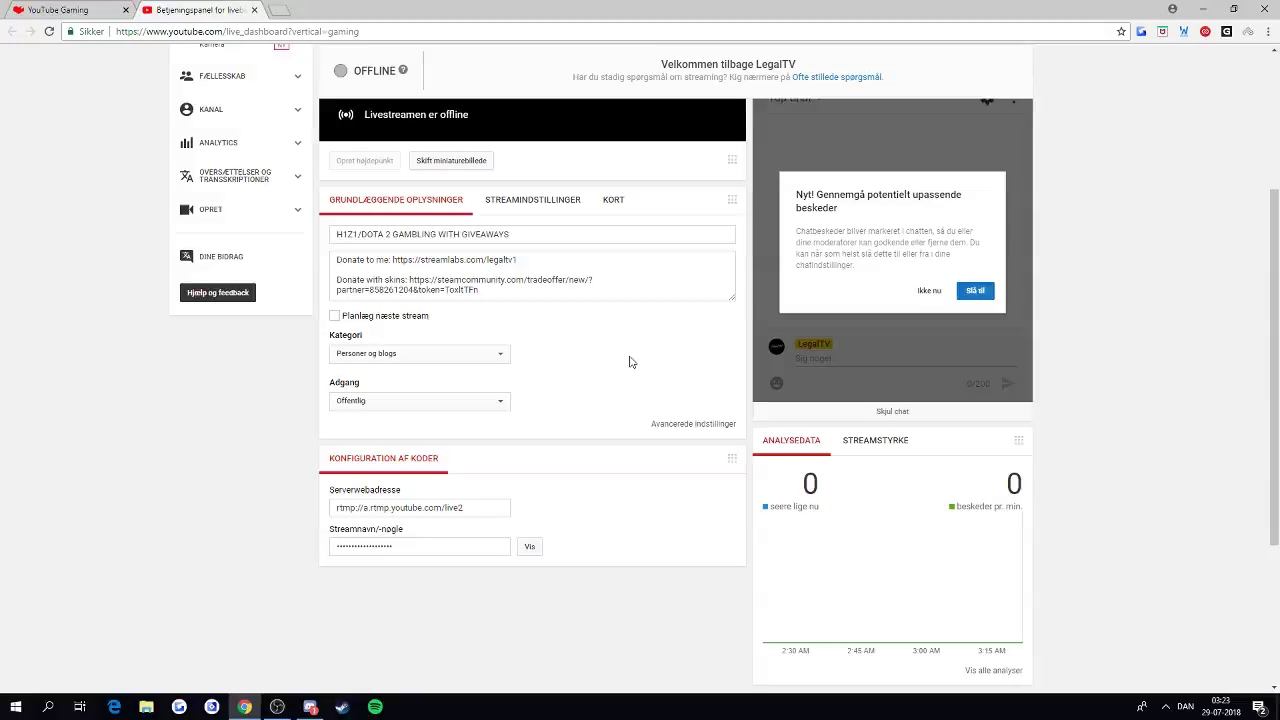Click the Windows taskbar search icon
The height and width of the screenshot is (720, 1280).
point(48,707)
